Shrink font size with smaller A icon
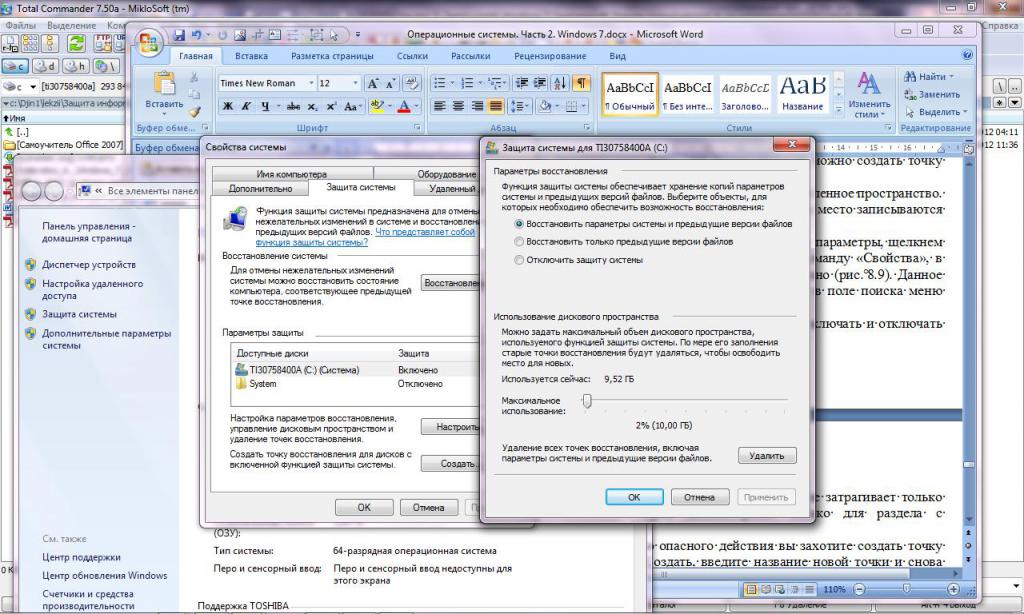This screenshot has width=1024, height=614. pos(391,83)
